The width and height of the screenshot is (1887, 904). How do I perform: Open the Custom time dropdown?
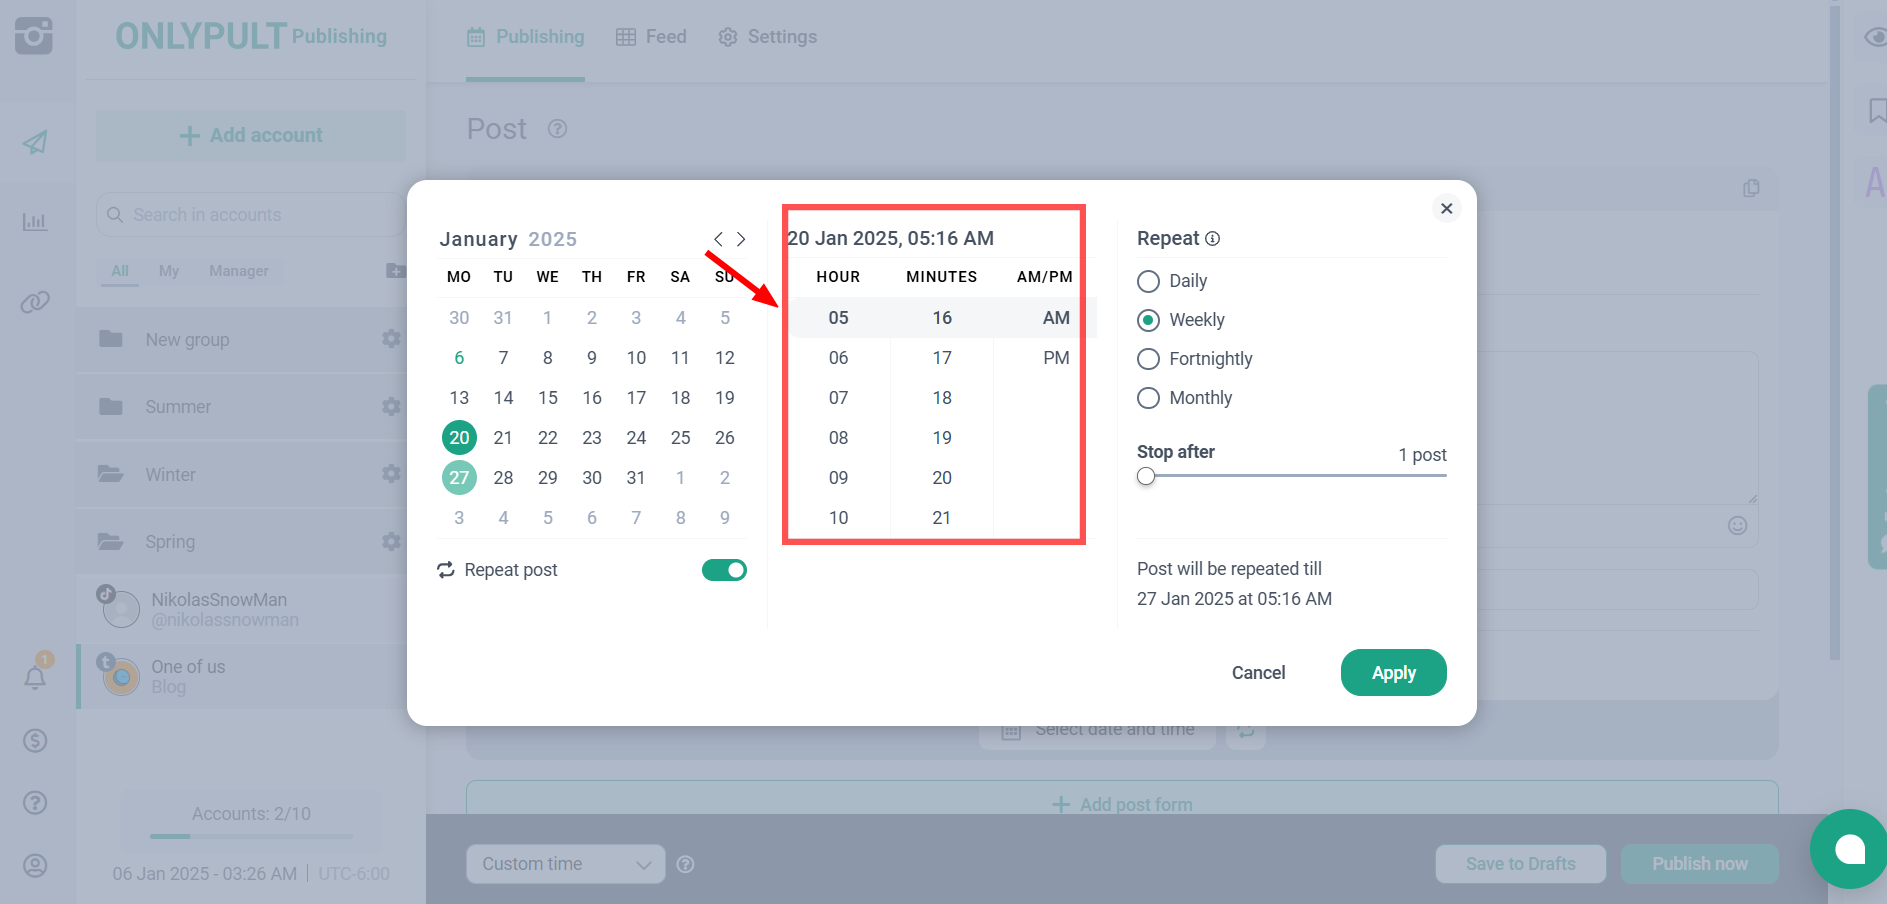pos(565,864)
